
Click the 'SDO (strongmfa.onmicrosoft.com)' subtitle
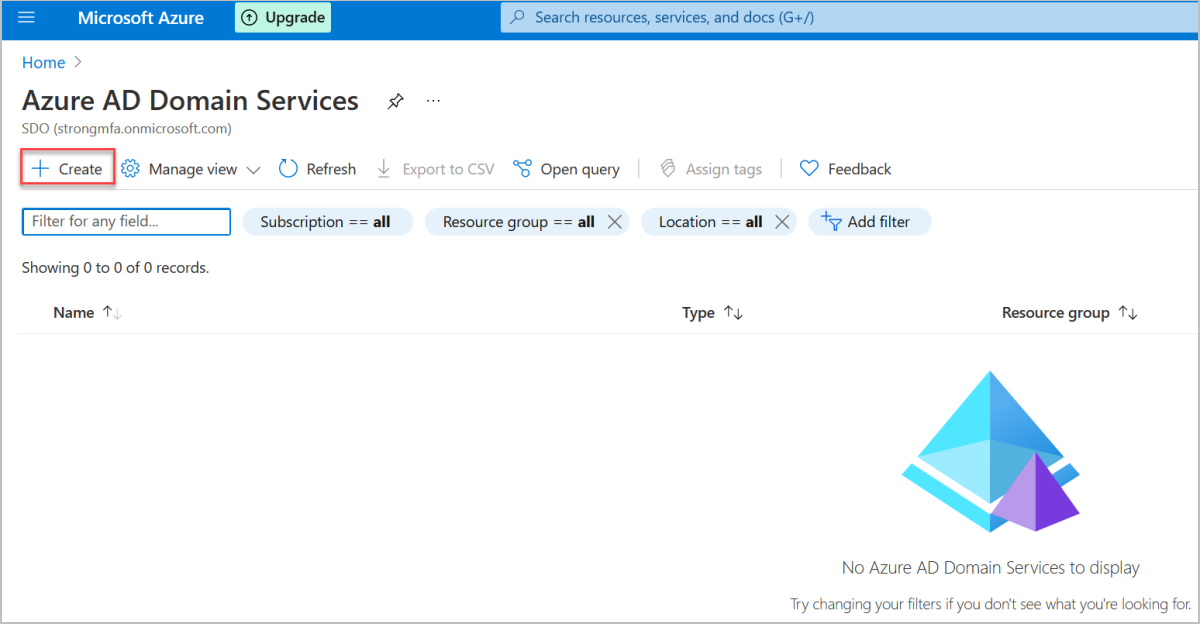[126, 129]
